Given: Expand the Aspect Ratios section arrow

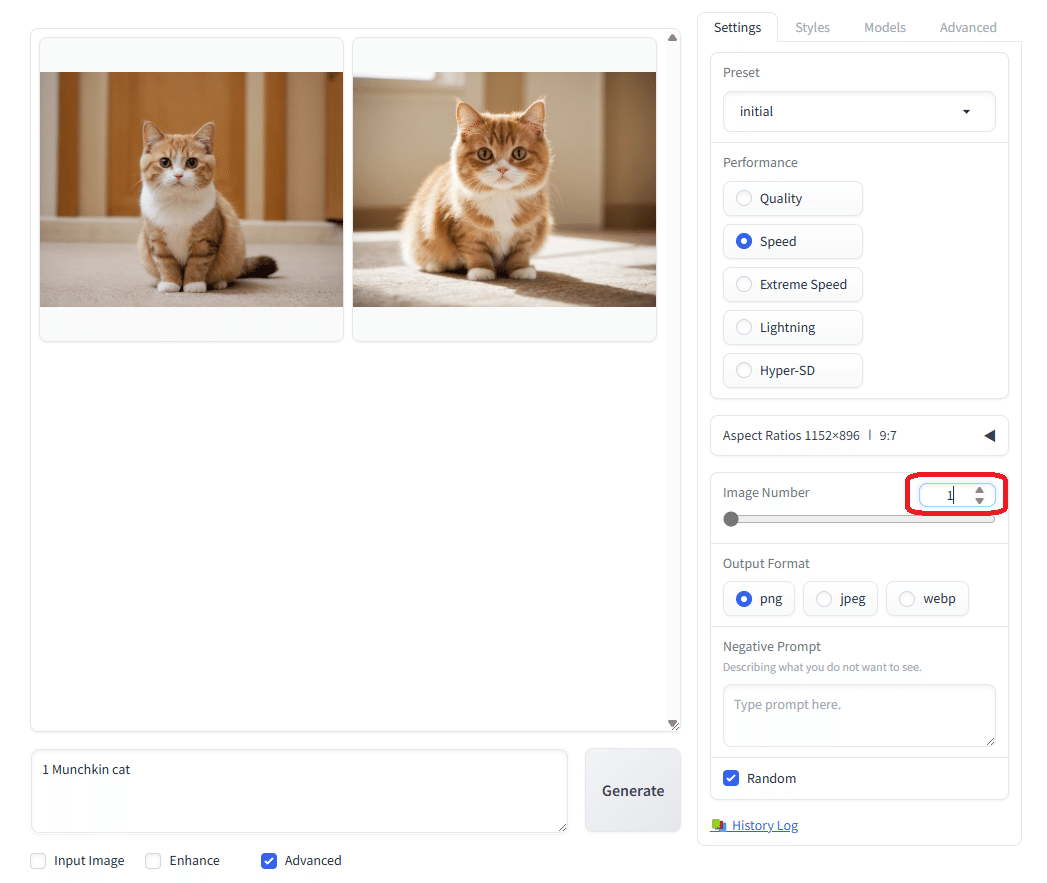Looking at the screenshot, I should [x=990, y=435].
